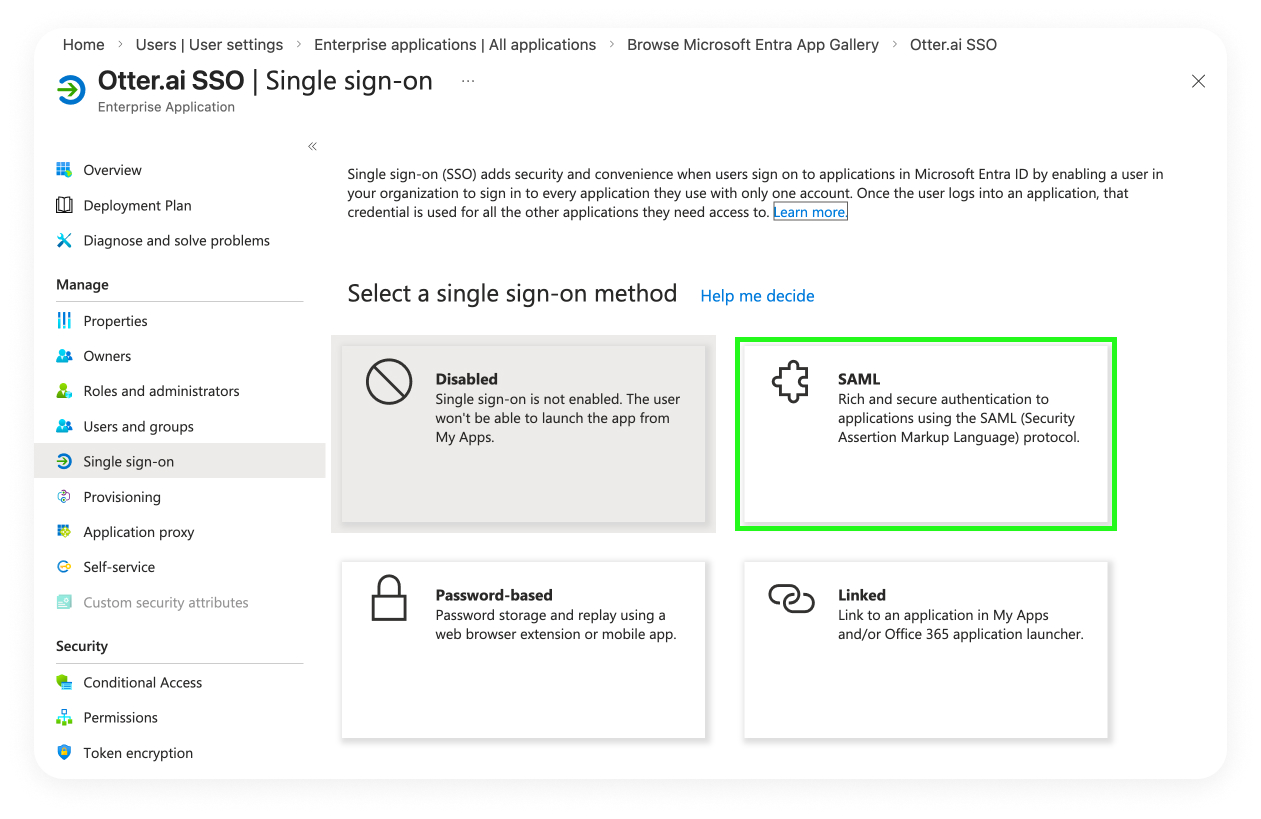The height and width of the screenshot is (819, 1261).
Task: Close the Single sign-on blade
Action: 1198,82
